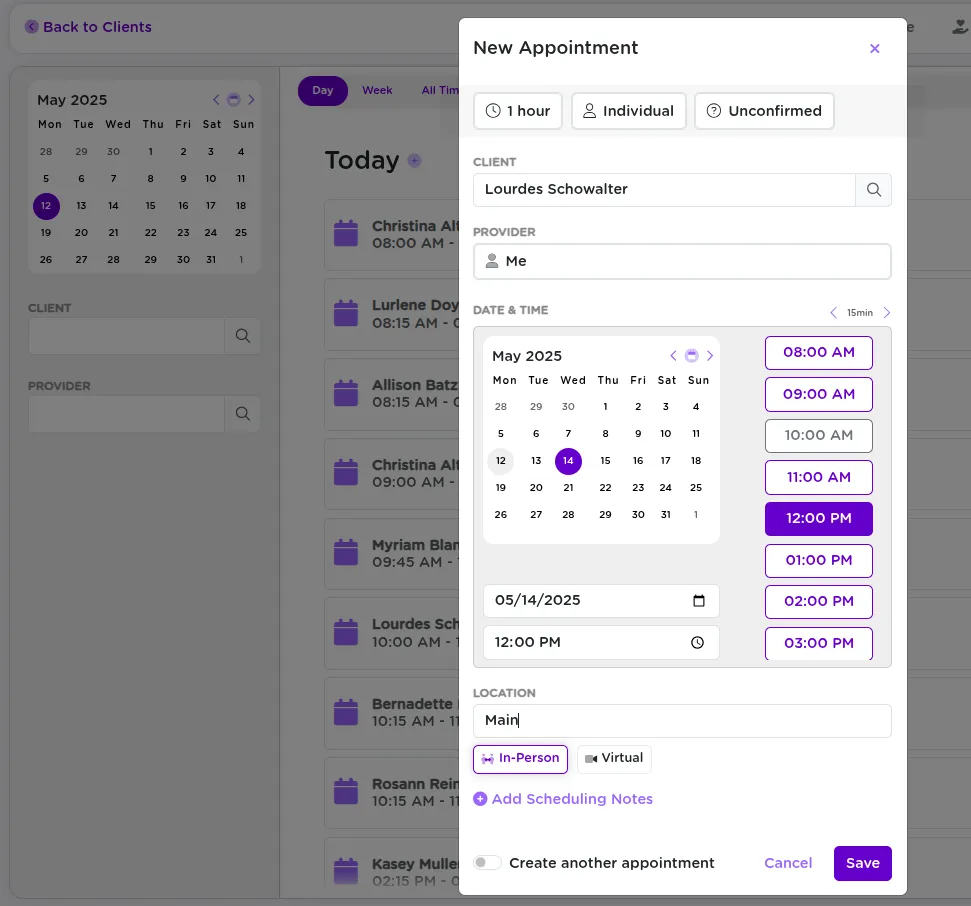Advance the 15min time increment with the chevron
Viewport: 971px width, 906px height.
click(886, 312)
